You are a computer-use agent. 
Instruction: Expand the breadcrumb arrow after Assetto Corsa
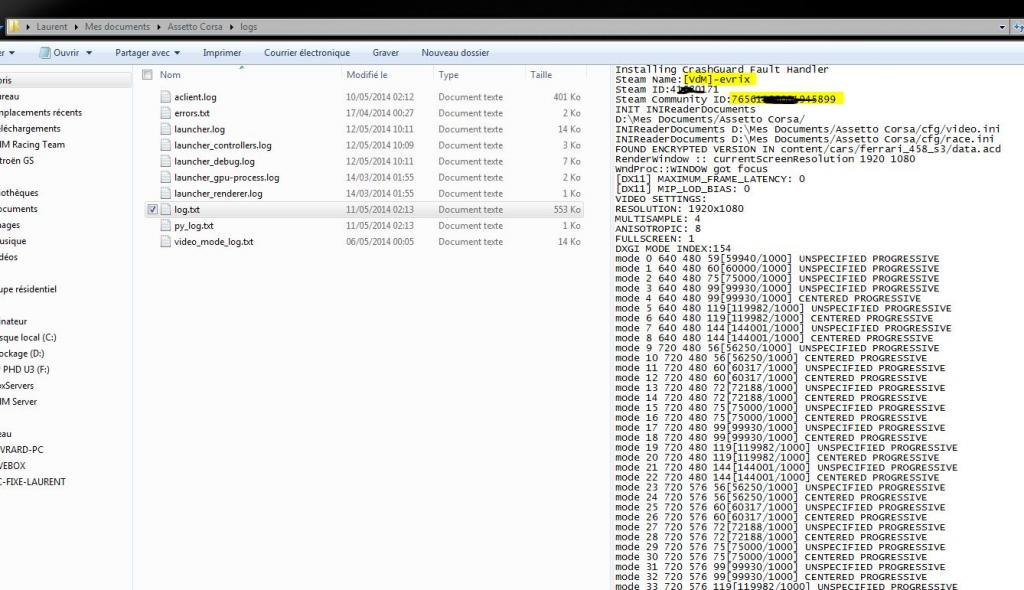click(231, 27)
